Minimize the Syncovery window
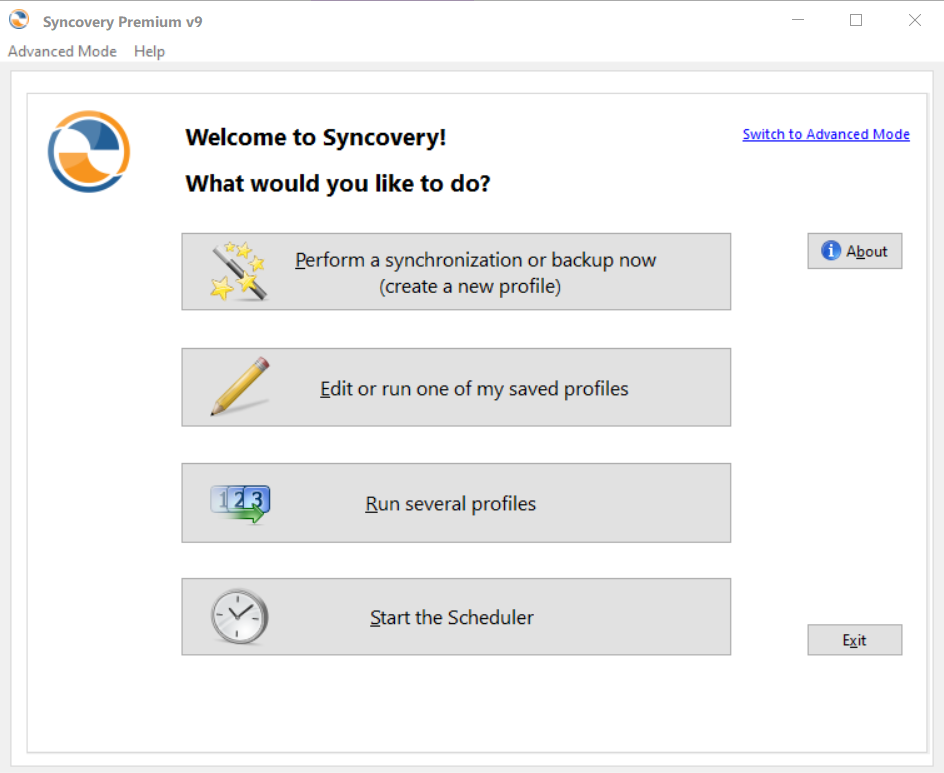 click(798, 20)
